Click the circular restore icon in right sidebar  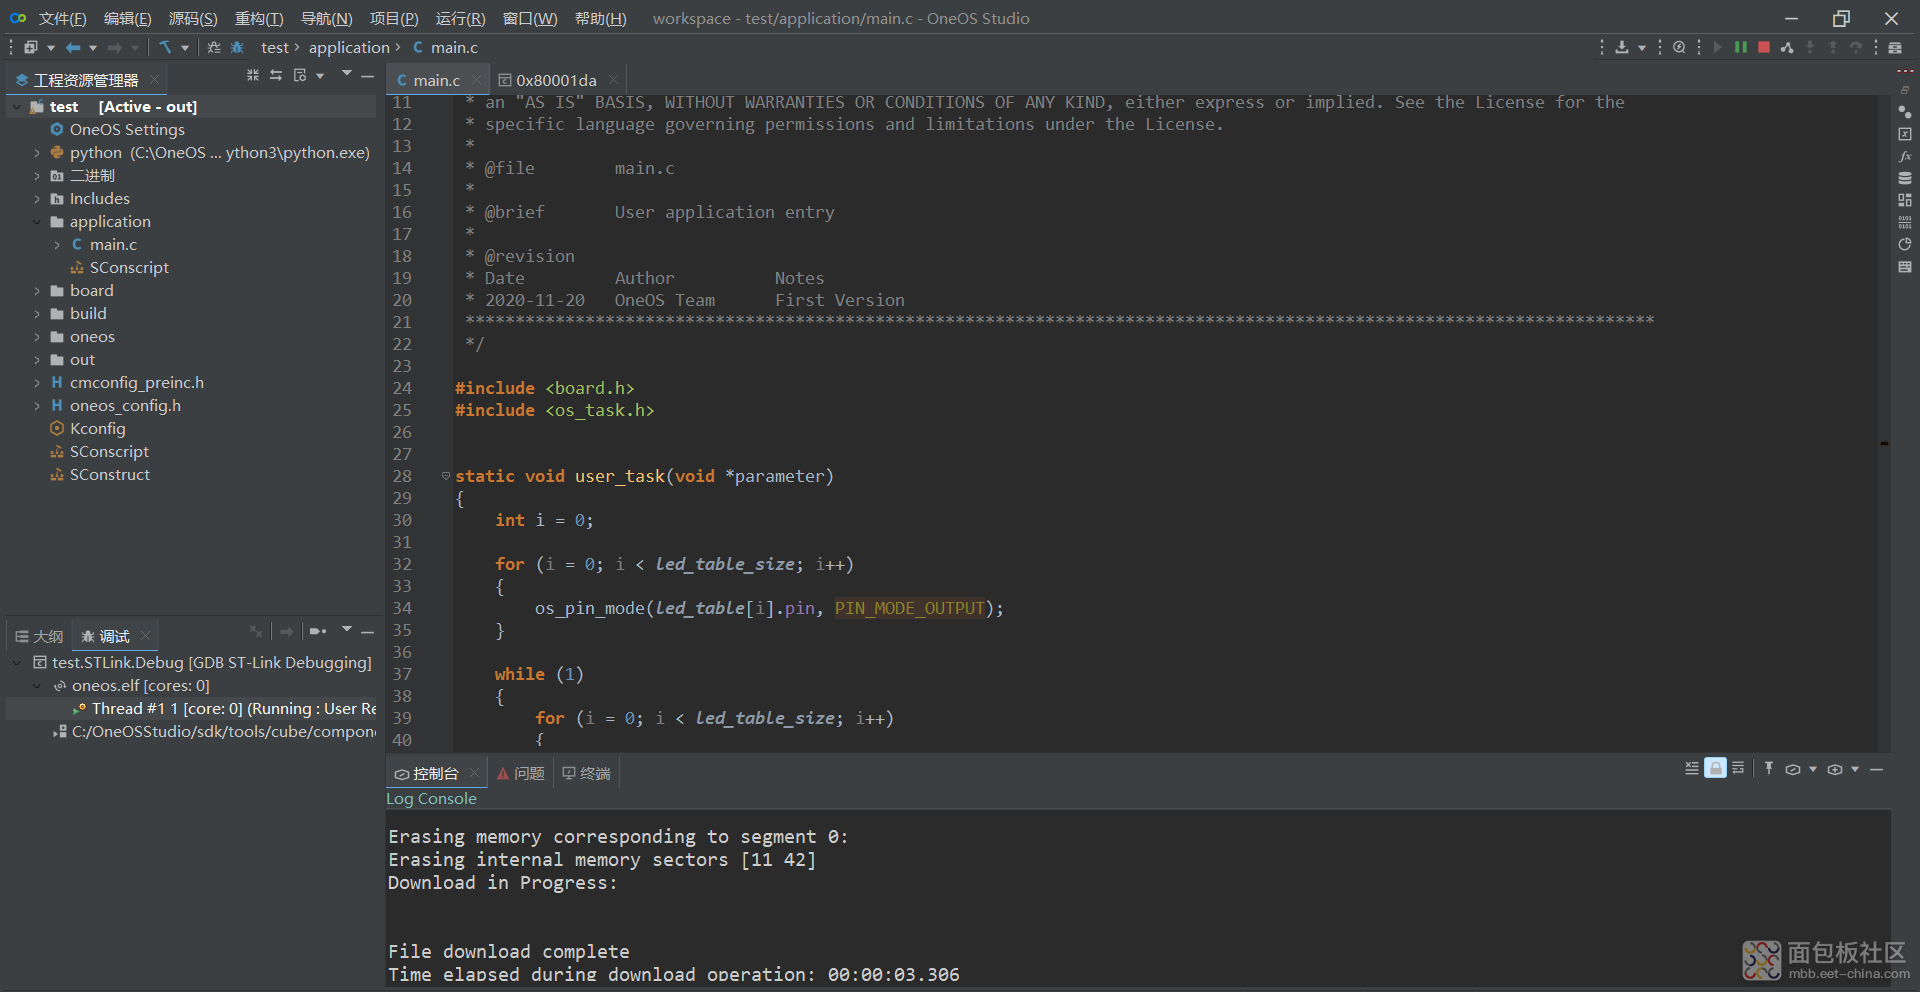(x=1905, y=244)
